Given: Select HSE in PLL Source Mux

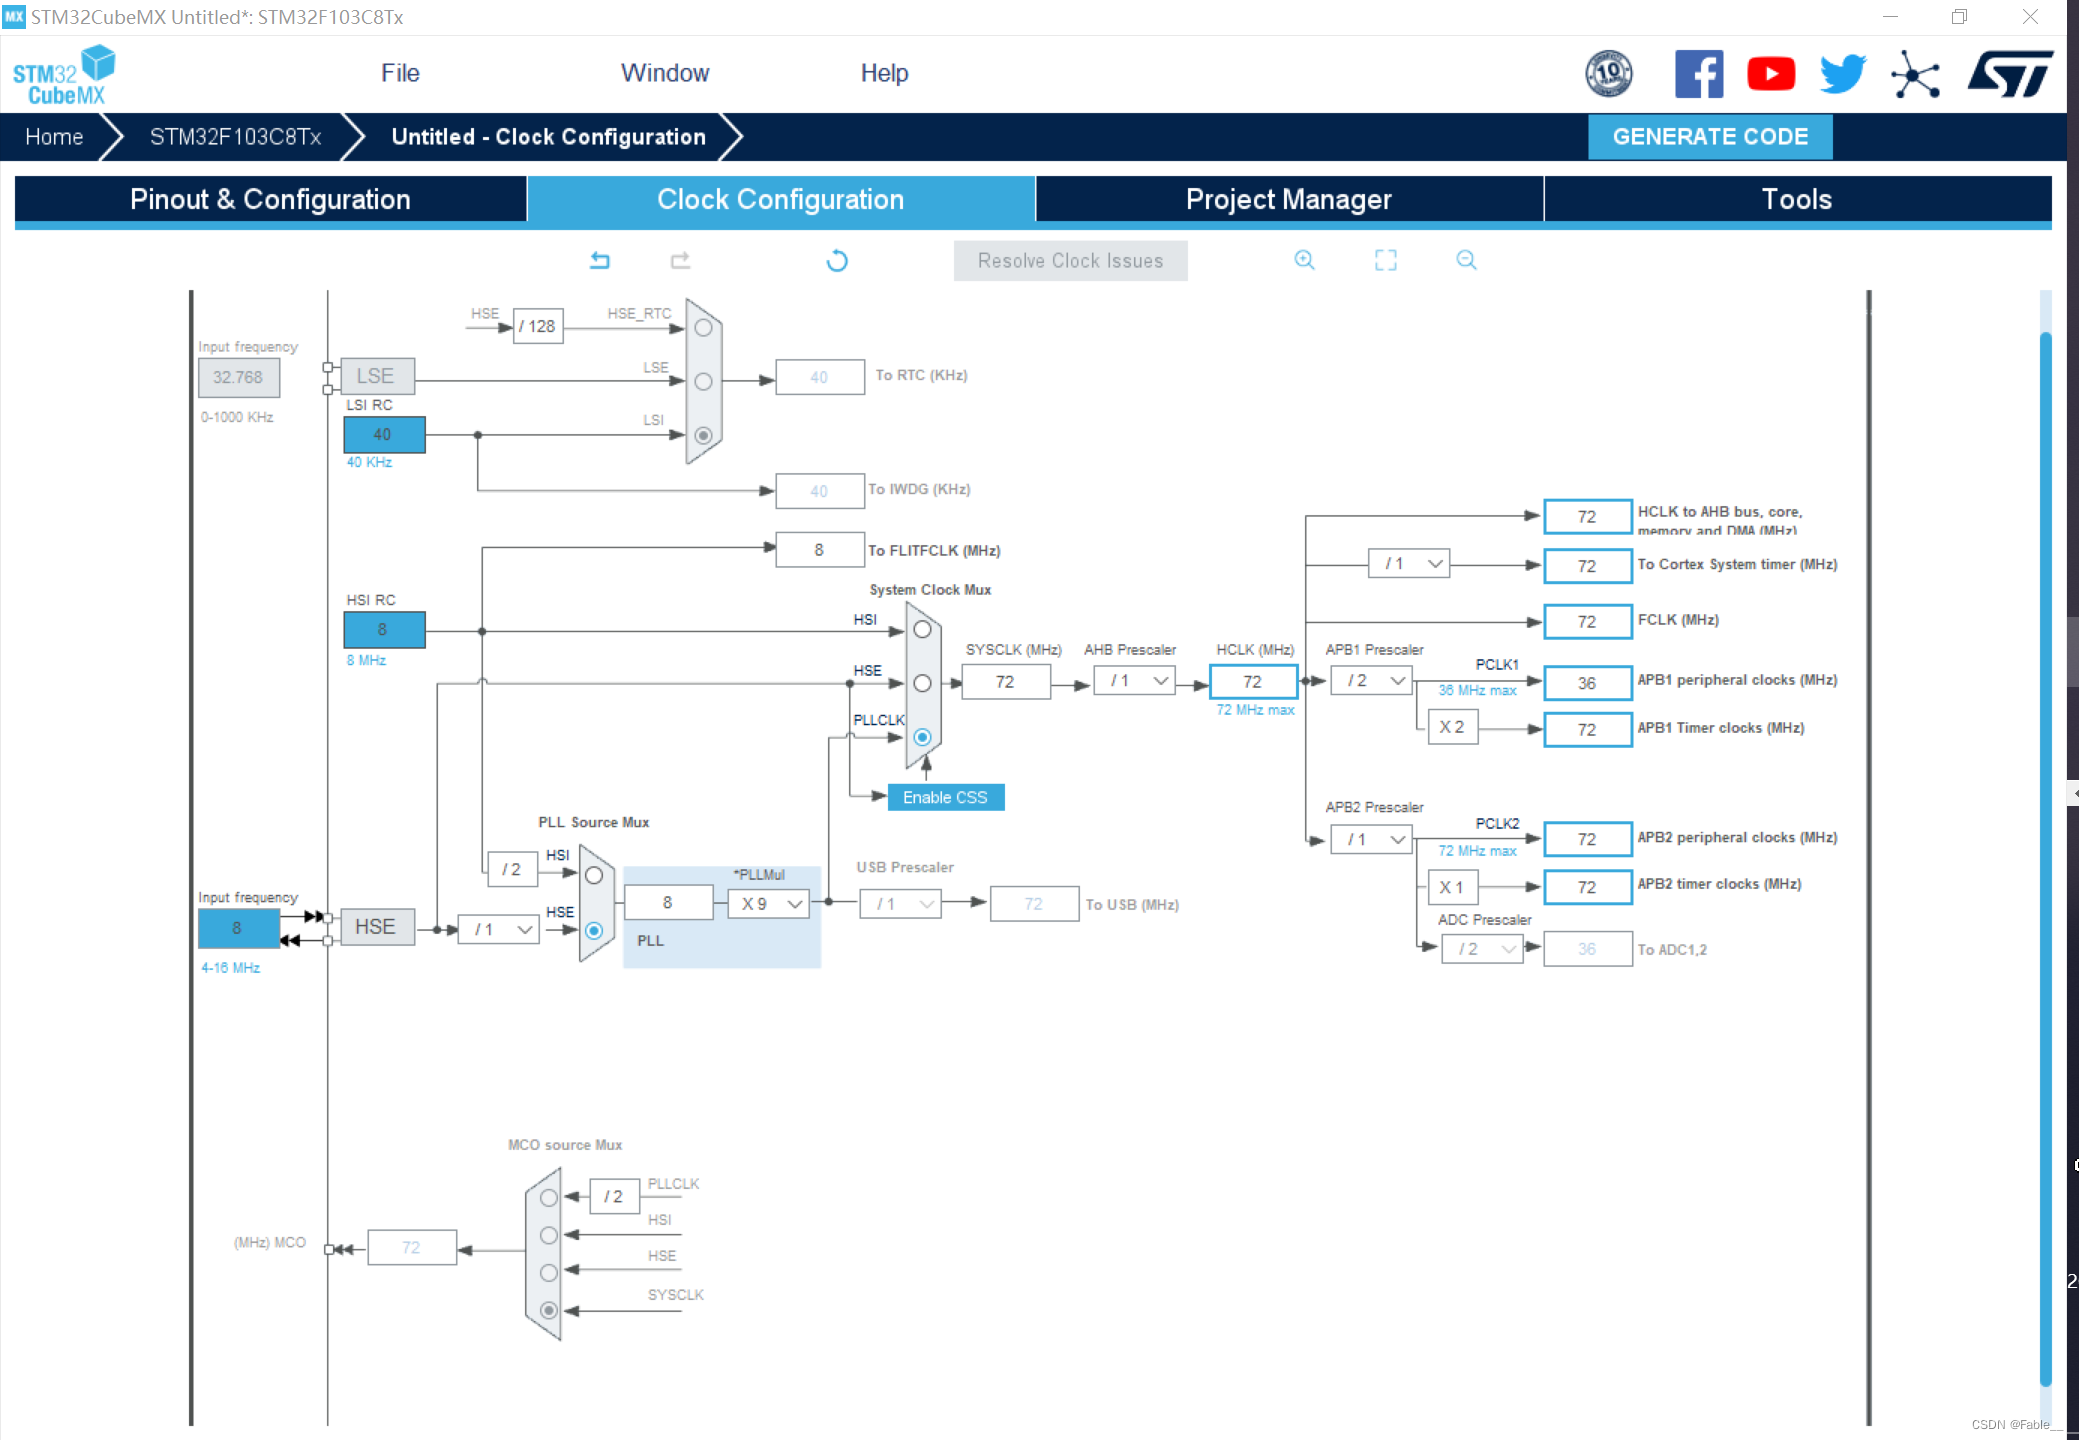Looking at the screenshot, I should point(594,931).
